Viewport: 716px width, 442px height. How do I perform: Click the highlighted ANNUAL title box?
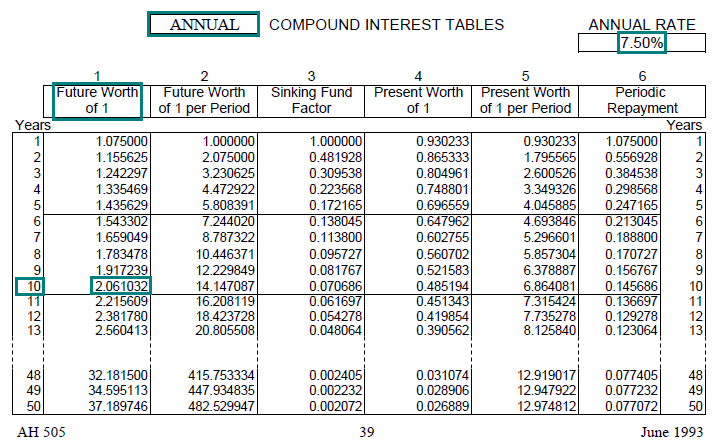[204, 24]
